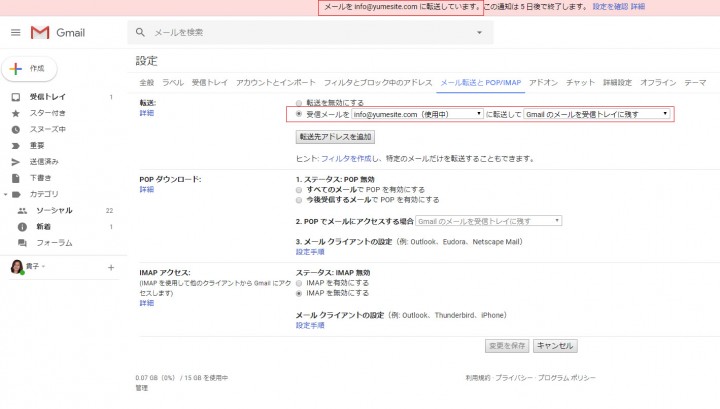The width and height of the screenshot is (720, 409).
Task: Show search options dropdown arrow
Action: coord(479,33)
